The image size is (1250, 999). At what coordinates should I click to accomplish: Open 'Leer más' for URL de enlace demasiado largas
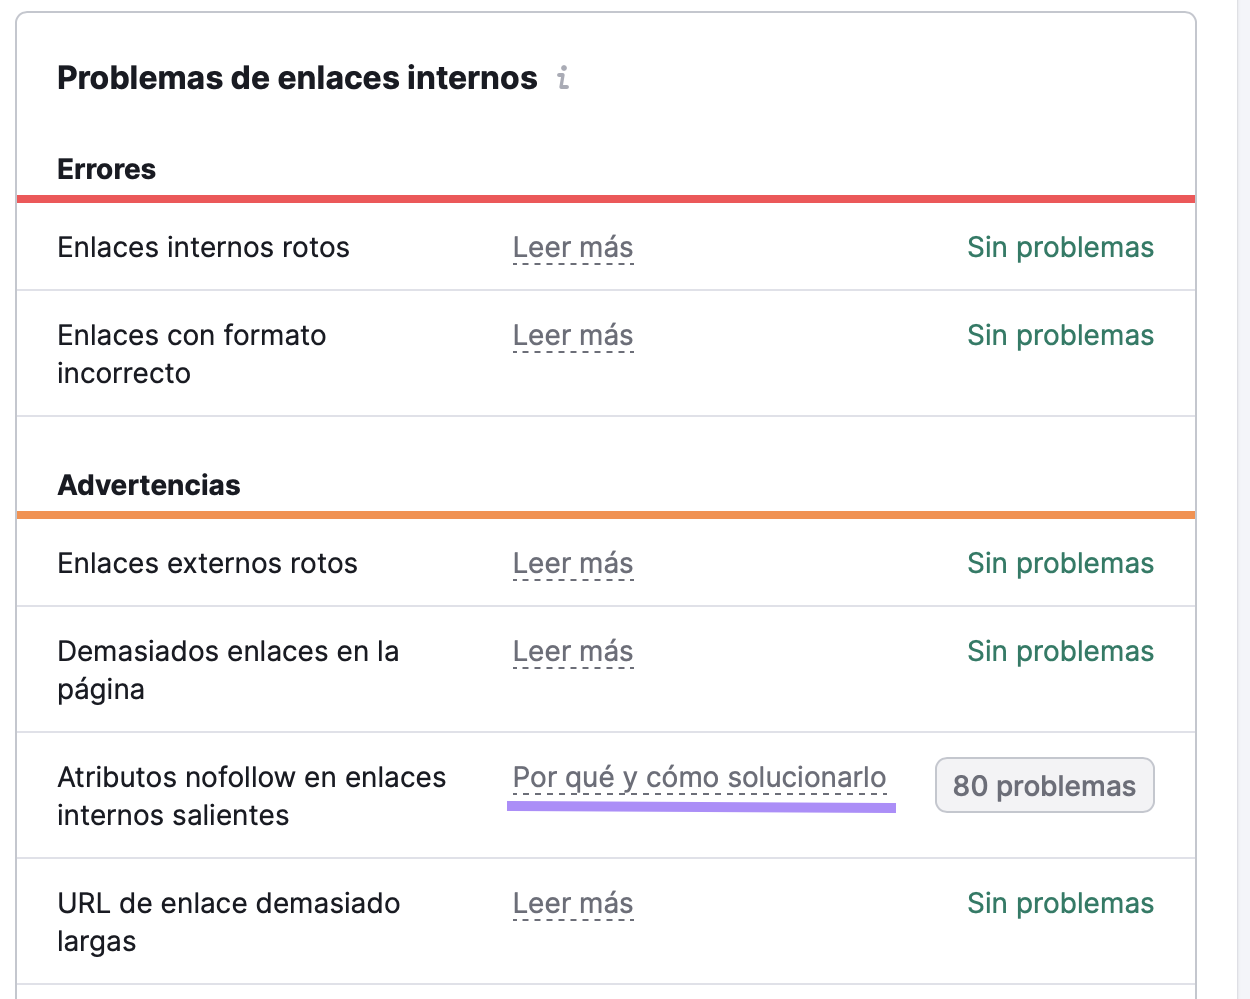[573, 903]
